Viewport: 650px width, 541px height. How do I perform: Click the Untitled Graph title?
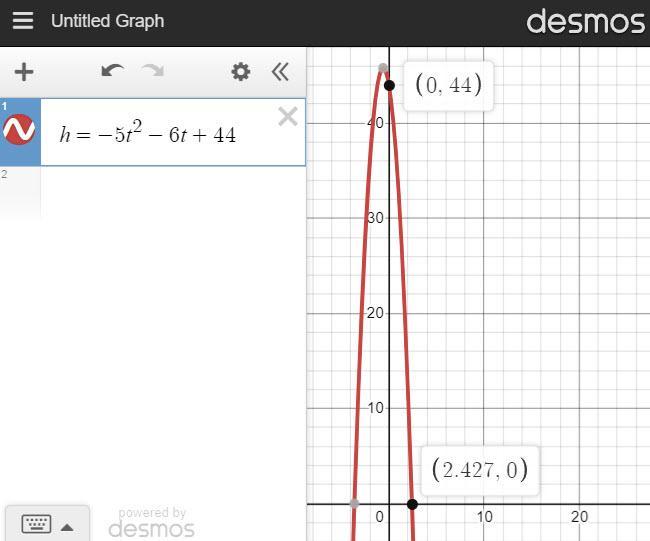click(107, 21)
